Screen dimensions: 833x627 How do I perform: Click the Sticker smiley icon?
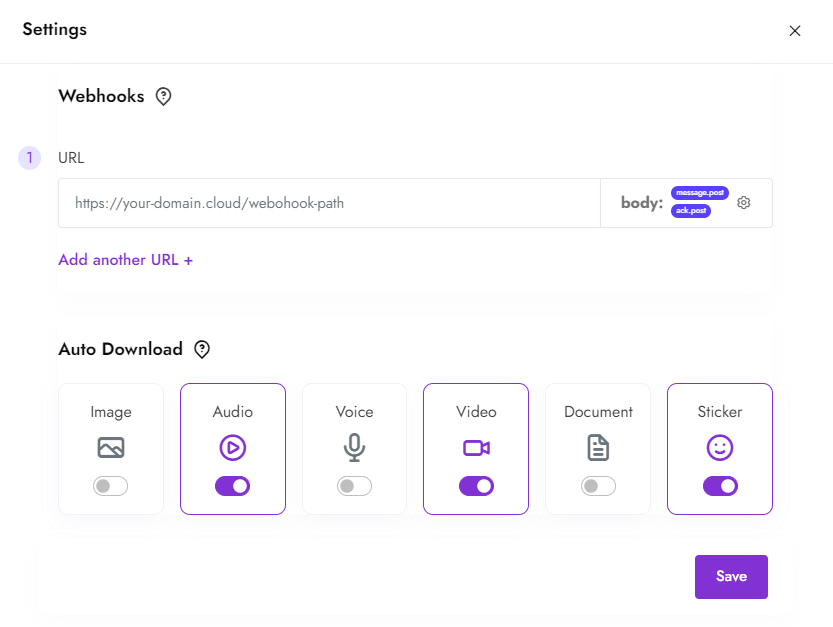720,448
